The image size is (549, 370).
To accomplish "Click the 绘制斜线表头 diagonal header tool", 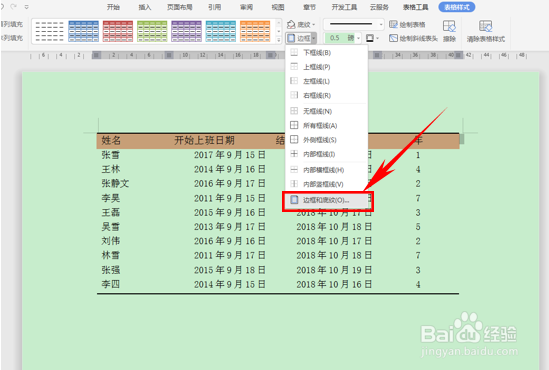I will tap(414, 38).
